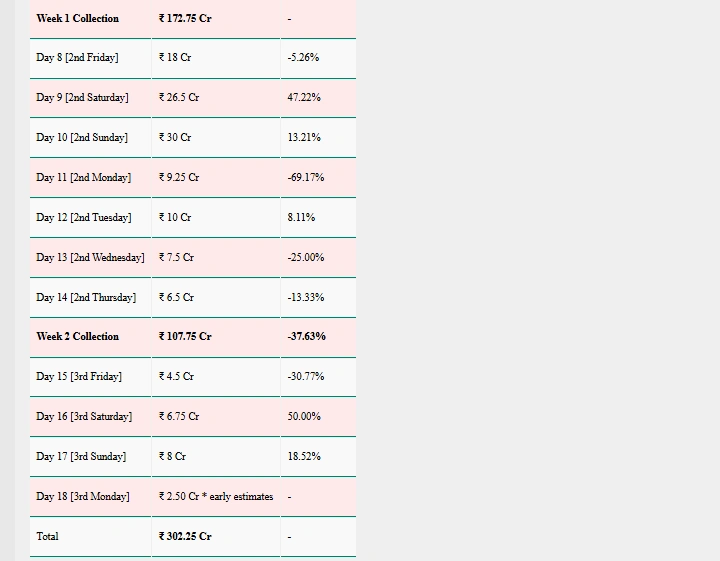The width and height of the screenshot is (720, 561).
Task: Click the Day 17 [3rd Sunday] cell
Action: click(x=81, y=456)
